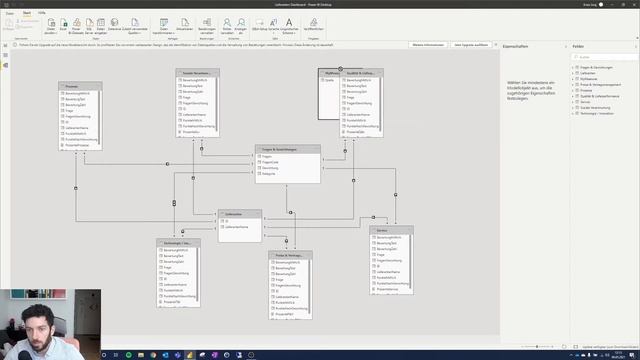
Task: Open Q&A-Setup
Action: 259,24
